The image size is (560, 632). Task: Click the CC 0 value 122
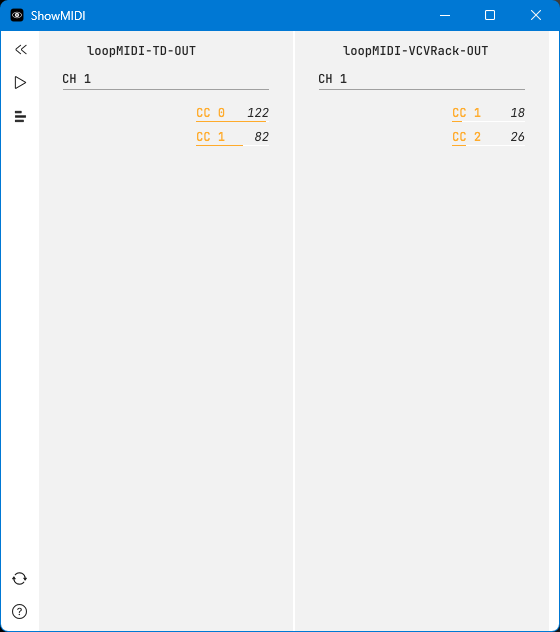pyautogui.click(x=258, y=113)
